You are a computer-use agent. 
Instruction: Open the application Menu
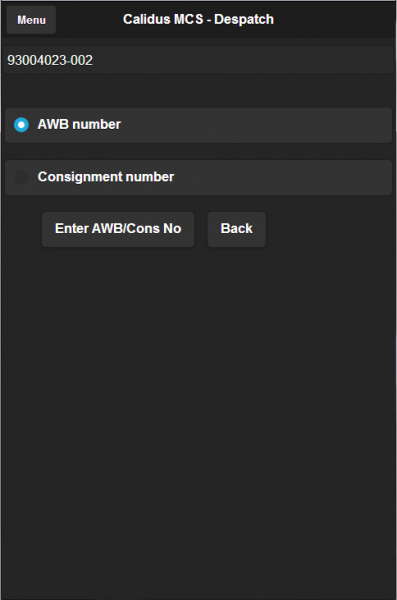31,20
